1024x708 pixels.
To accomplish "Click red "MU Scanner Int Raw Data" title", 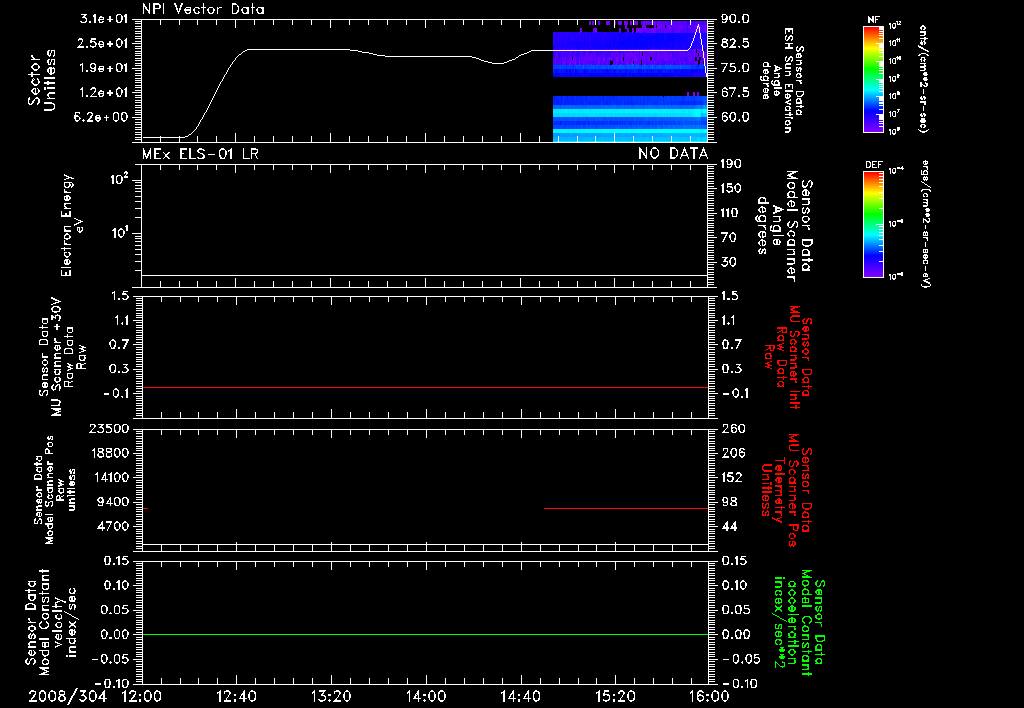I will pos(788,357).
